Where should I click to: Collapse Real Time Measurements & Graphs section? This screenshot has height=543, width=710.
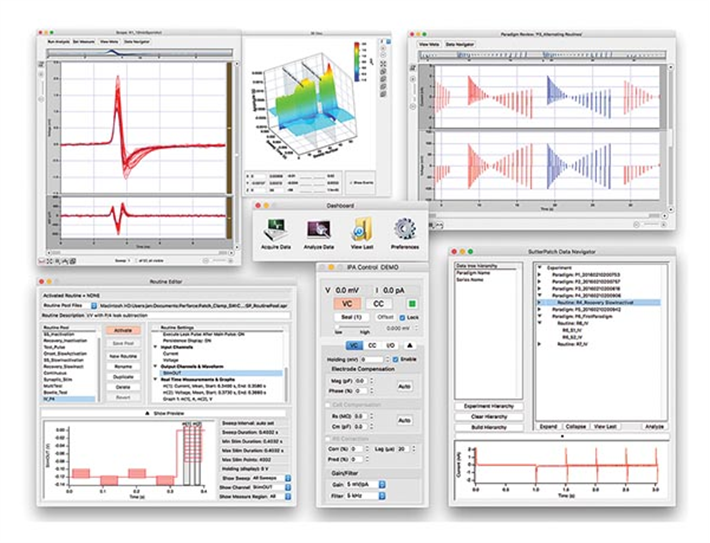[156, 380]
